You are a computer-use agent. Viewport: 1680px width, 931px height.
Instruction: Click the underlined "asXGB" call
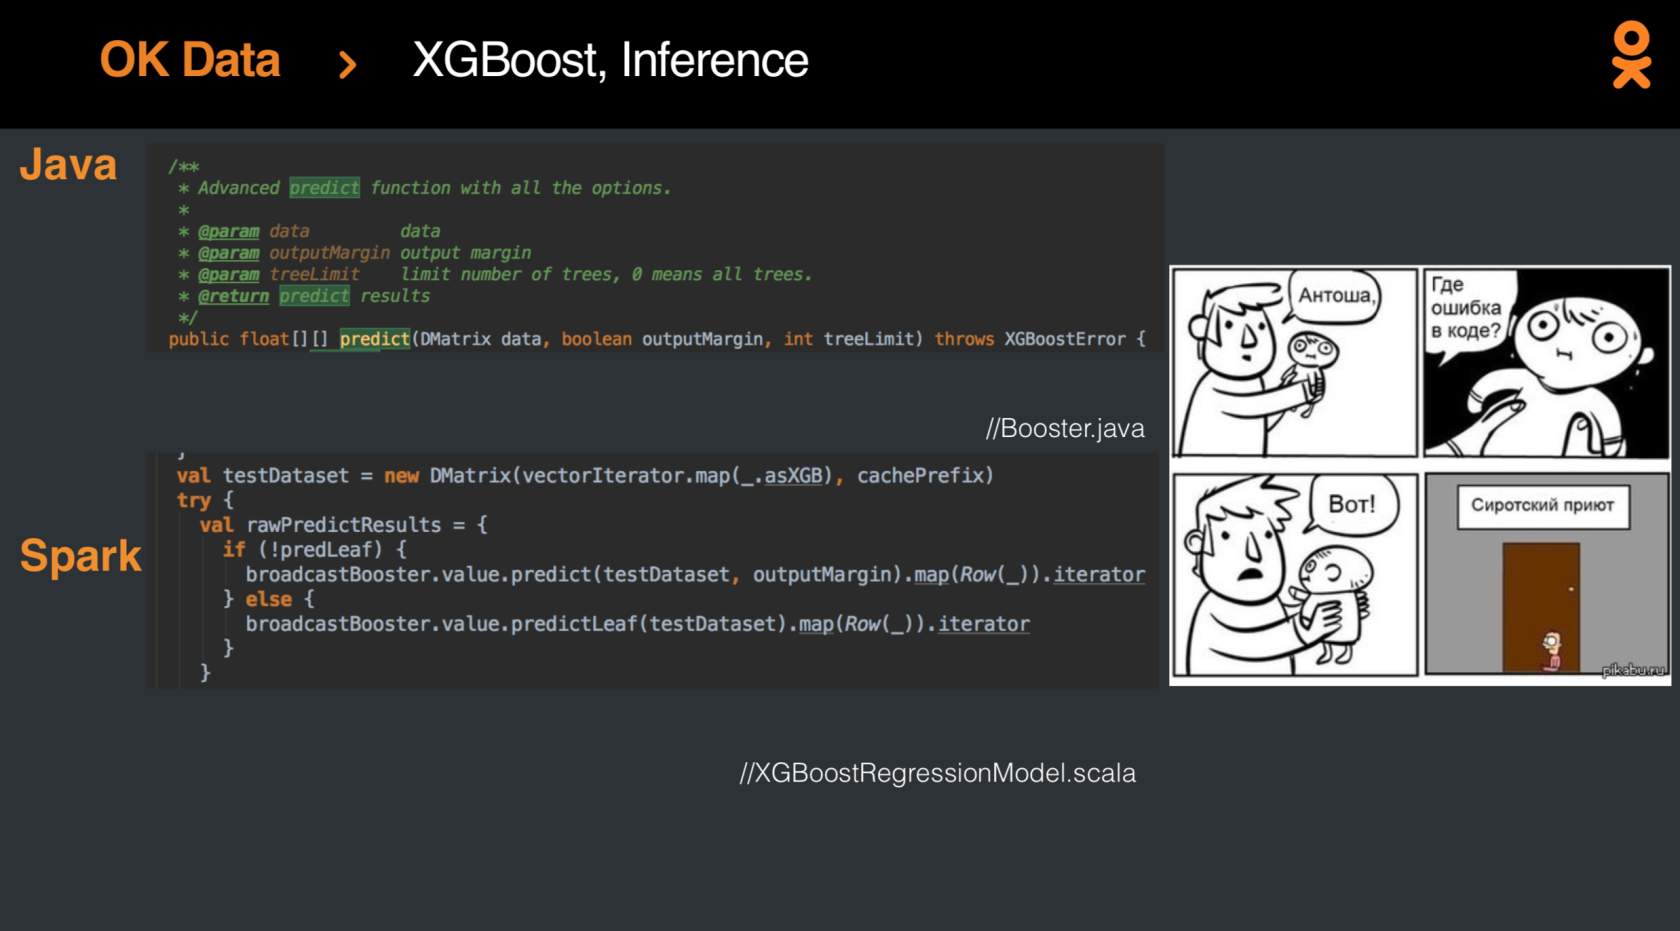[793, 476]
